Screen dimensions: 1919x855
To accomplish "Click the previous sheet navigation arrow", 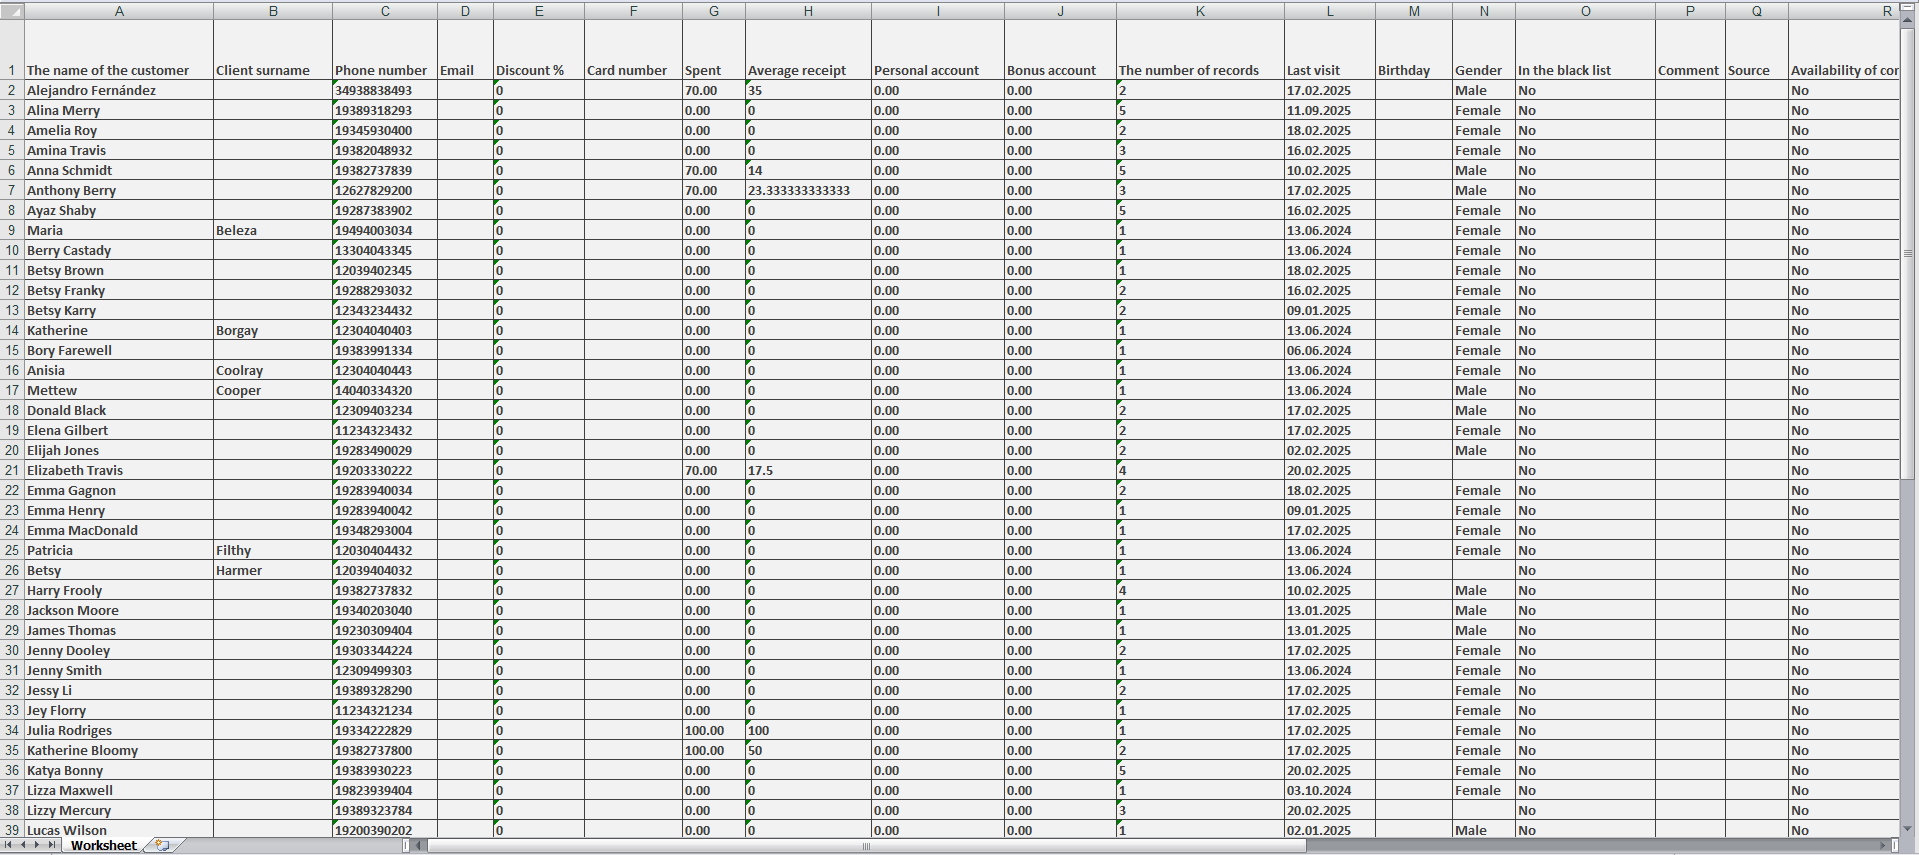I will 23,846.
